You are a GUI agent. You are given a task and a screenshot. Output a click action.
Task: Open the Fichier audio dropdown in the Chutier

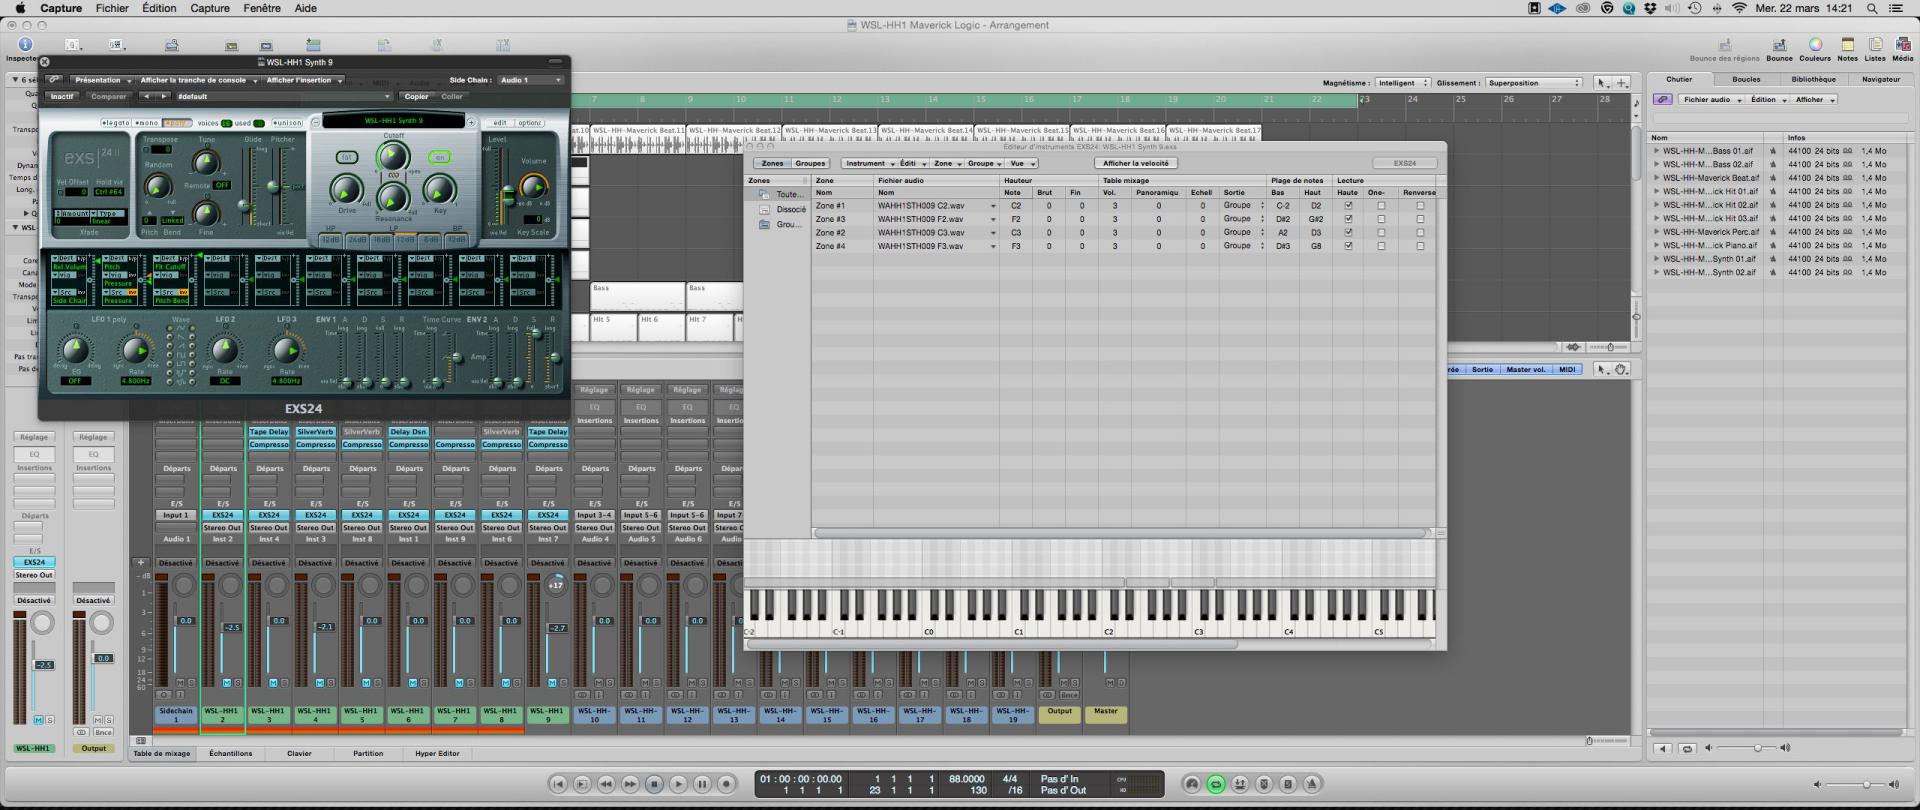1711,99
